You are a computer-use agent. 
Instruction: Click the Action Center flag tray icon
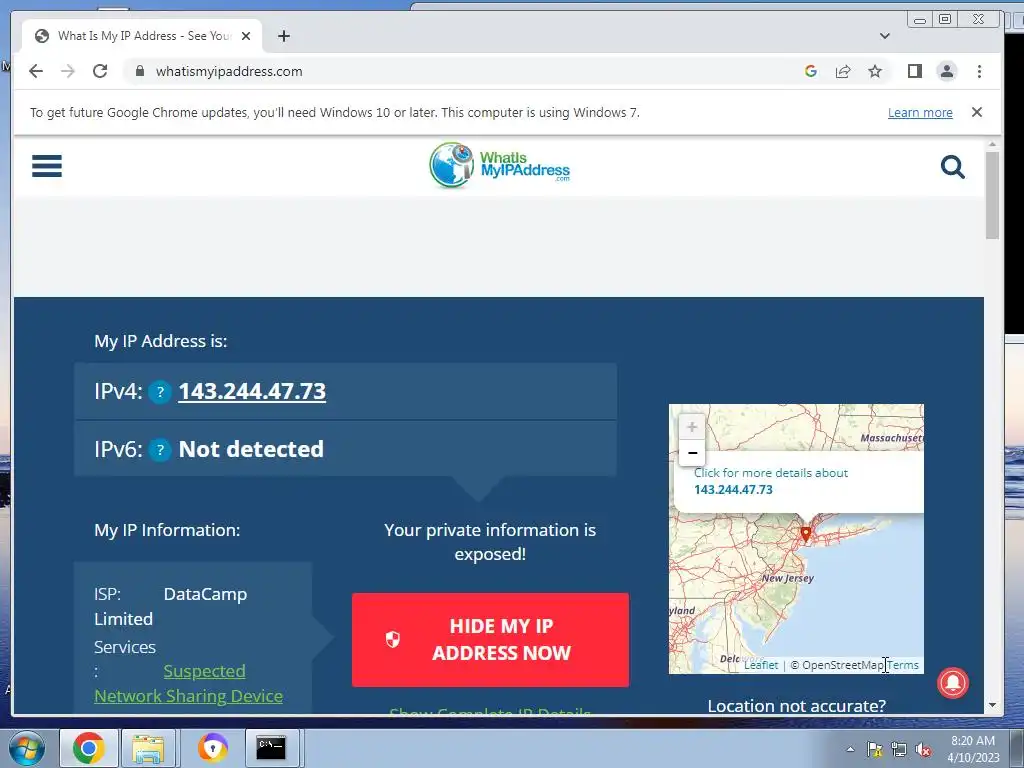[x=874, y=749]
